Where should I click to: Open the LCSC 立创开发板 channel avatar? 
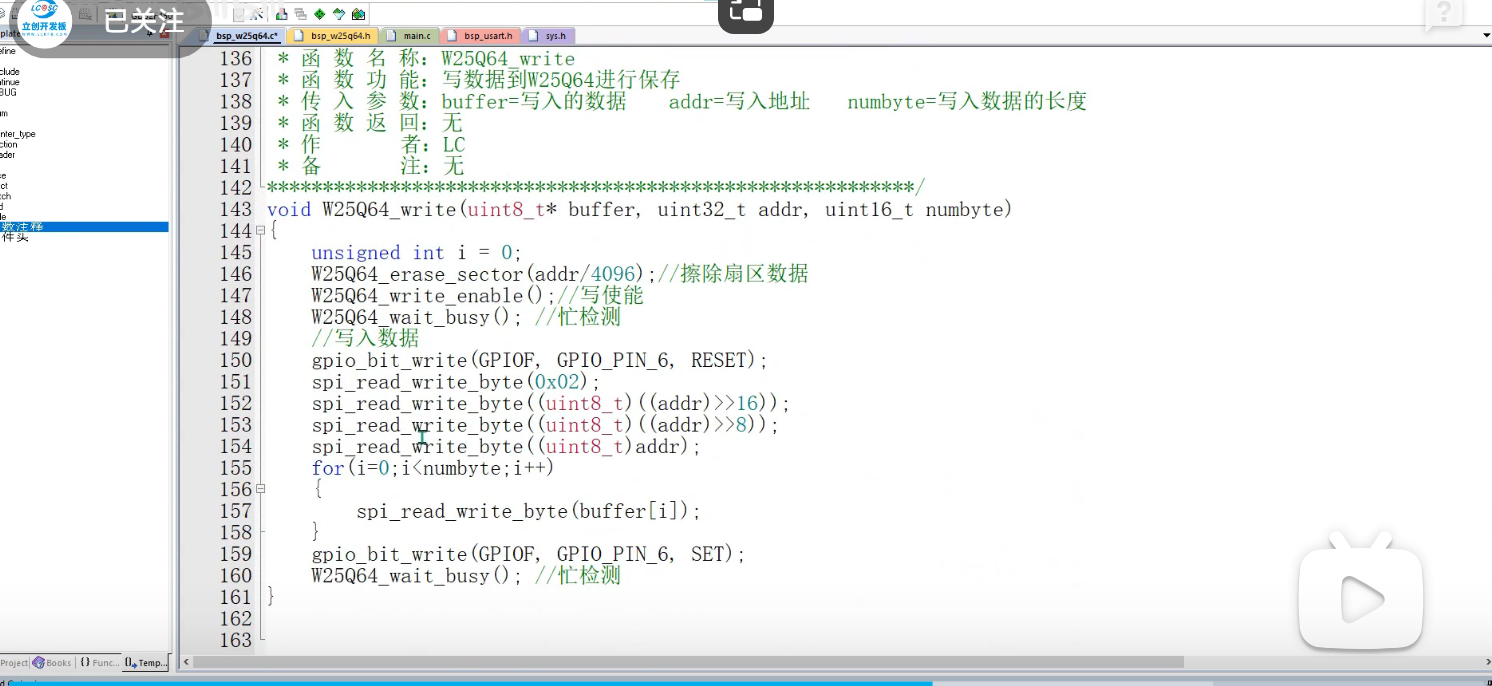44,22
